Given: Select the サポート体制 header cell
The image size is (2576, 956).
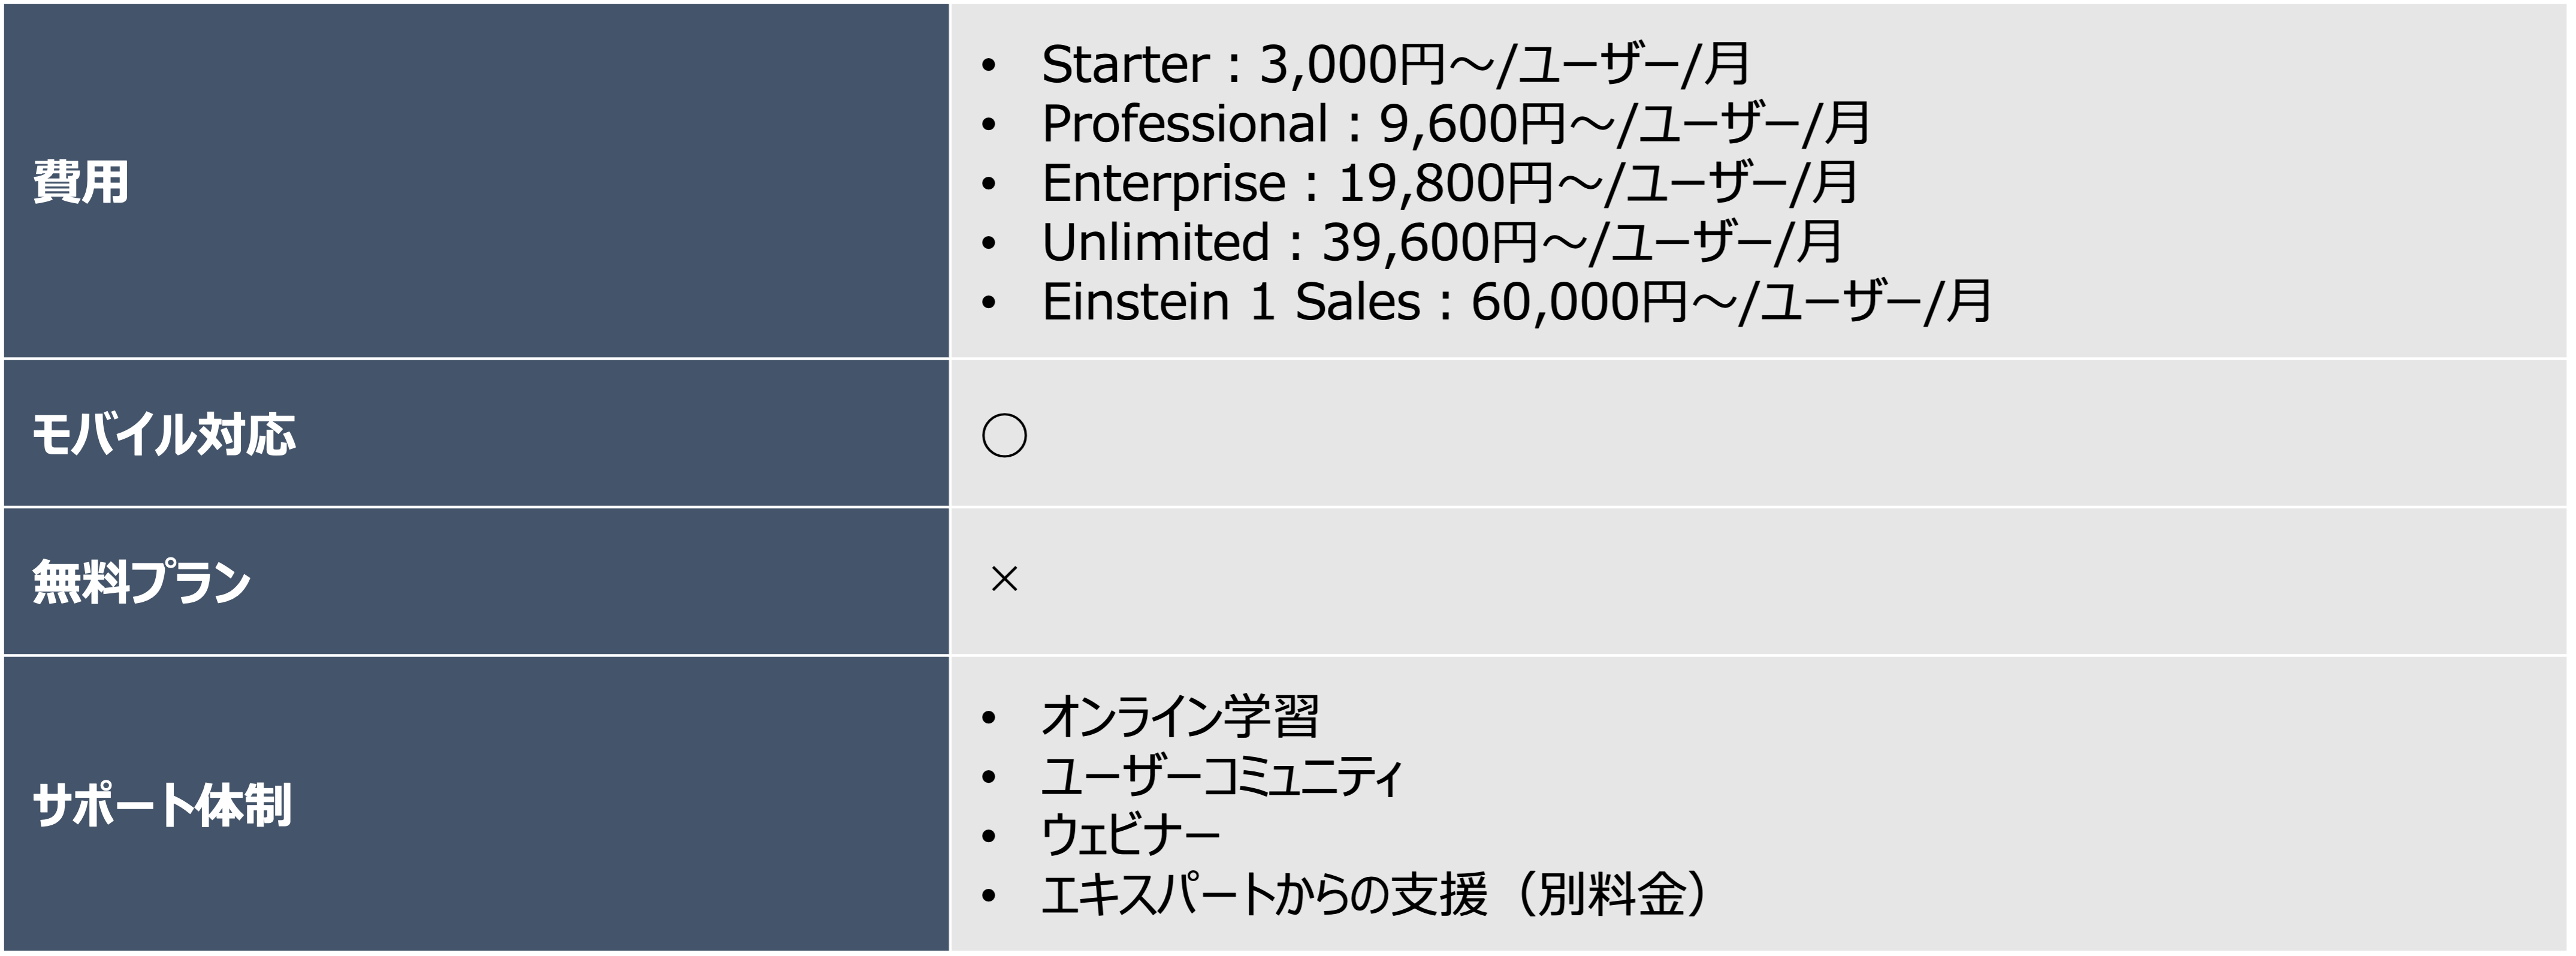Looking at the screenshot, I should (x=162, y=805).
